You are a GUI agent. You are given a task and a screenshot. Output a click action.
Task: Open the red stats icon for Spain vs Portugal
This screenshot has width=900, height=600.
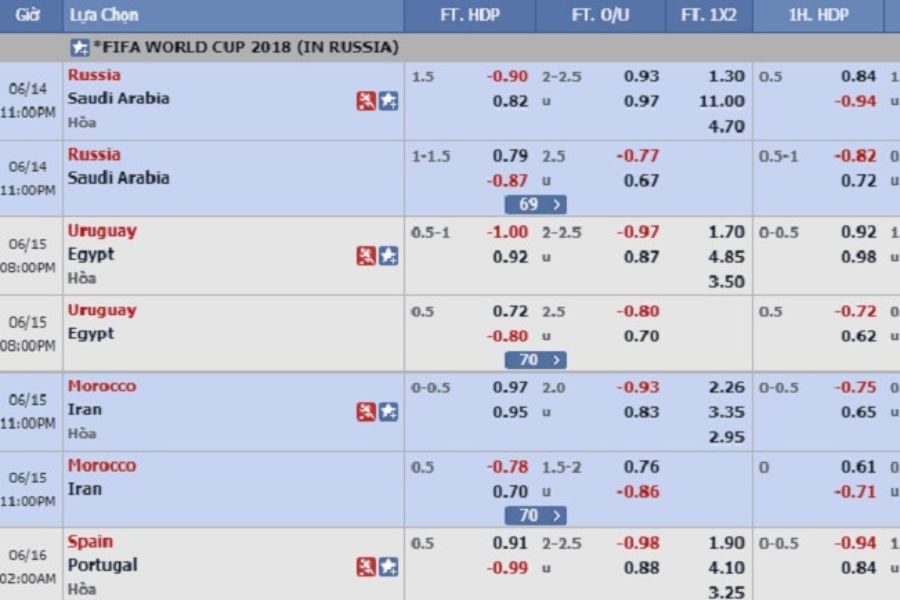[x=366, y=567]
